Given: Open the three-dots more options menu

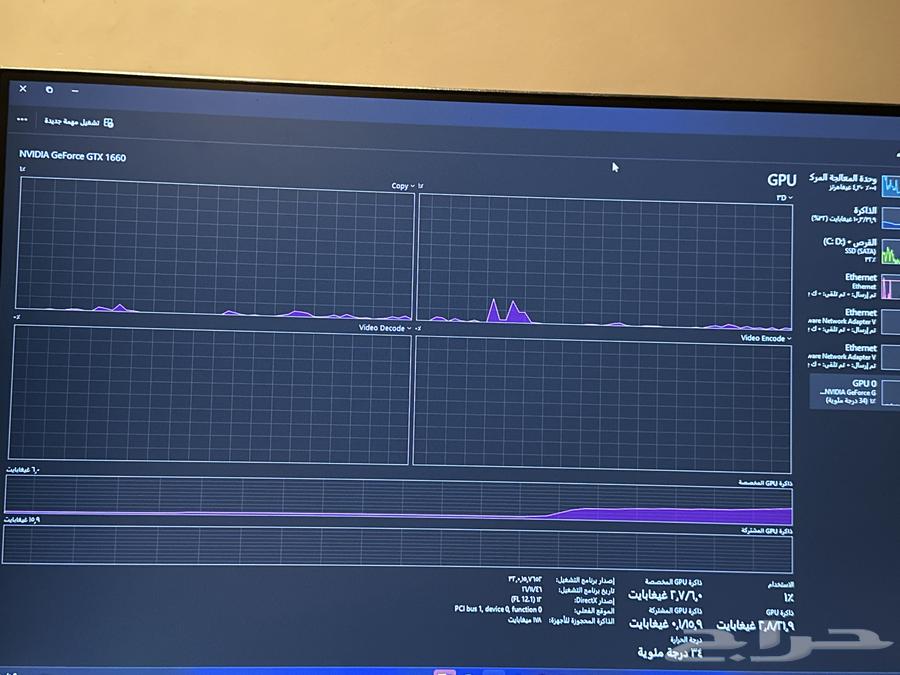Looking at the screenshot, I should pyautogui.click(x=22, y=119).
